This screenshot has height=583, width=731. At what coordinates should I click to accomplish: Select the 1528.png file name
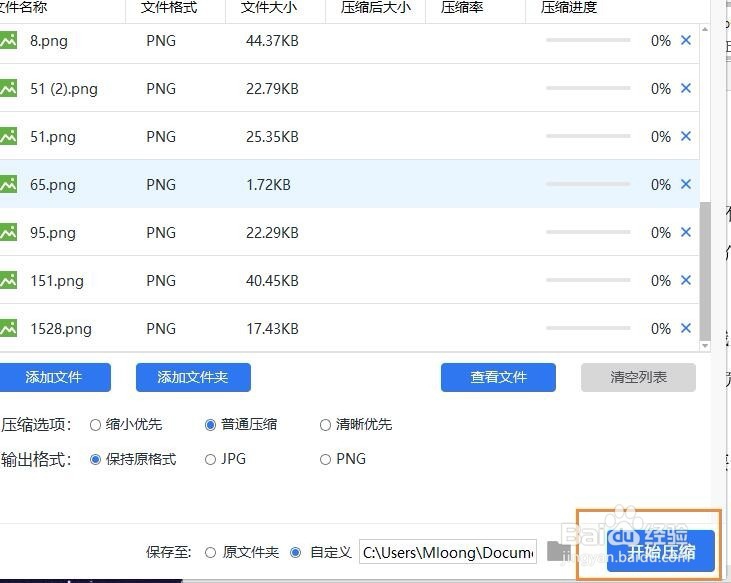61,329
